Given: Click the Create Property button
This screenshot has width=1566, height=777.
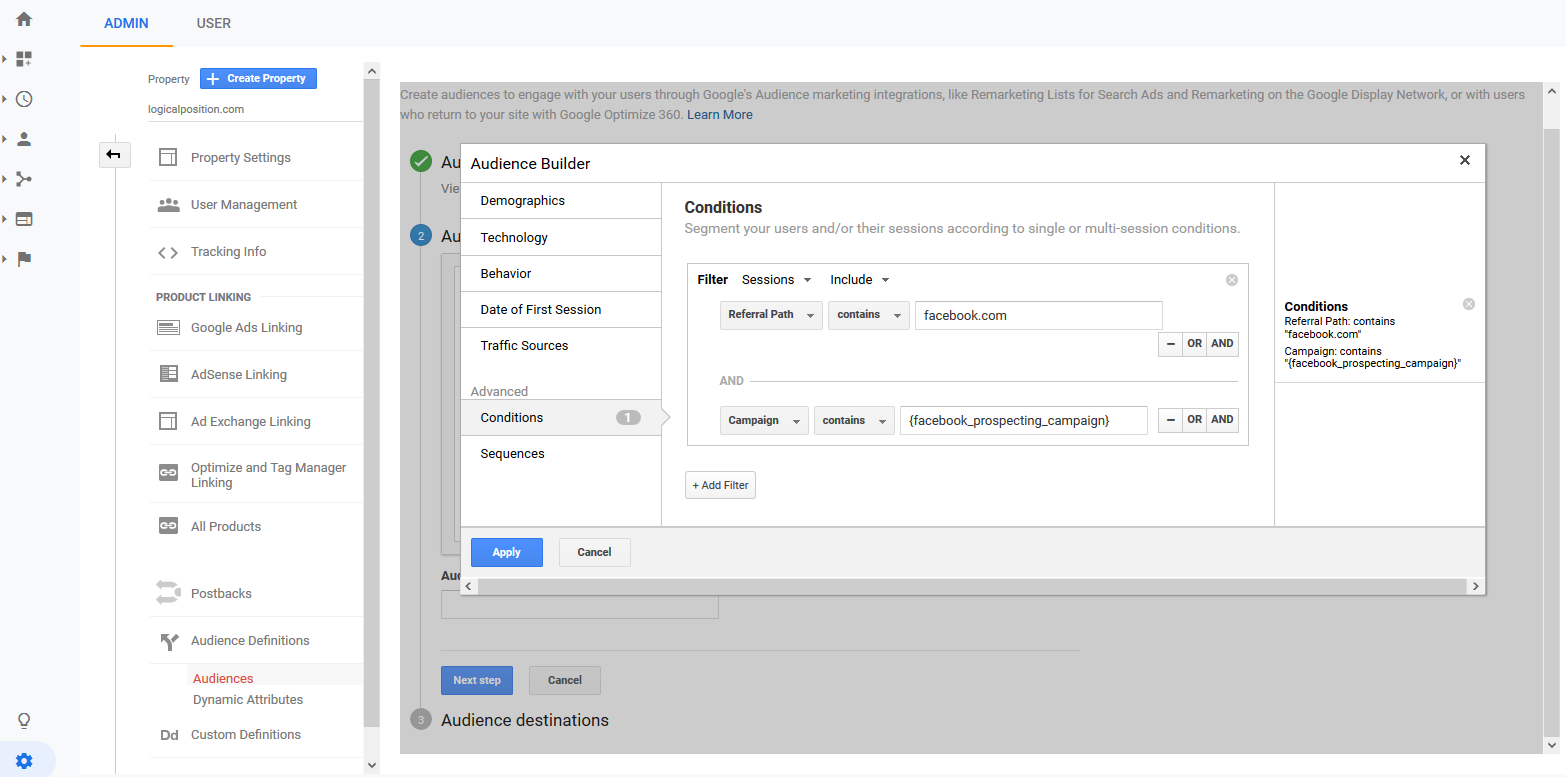Looking at the screenshot, I should click(258, 78).
